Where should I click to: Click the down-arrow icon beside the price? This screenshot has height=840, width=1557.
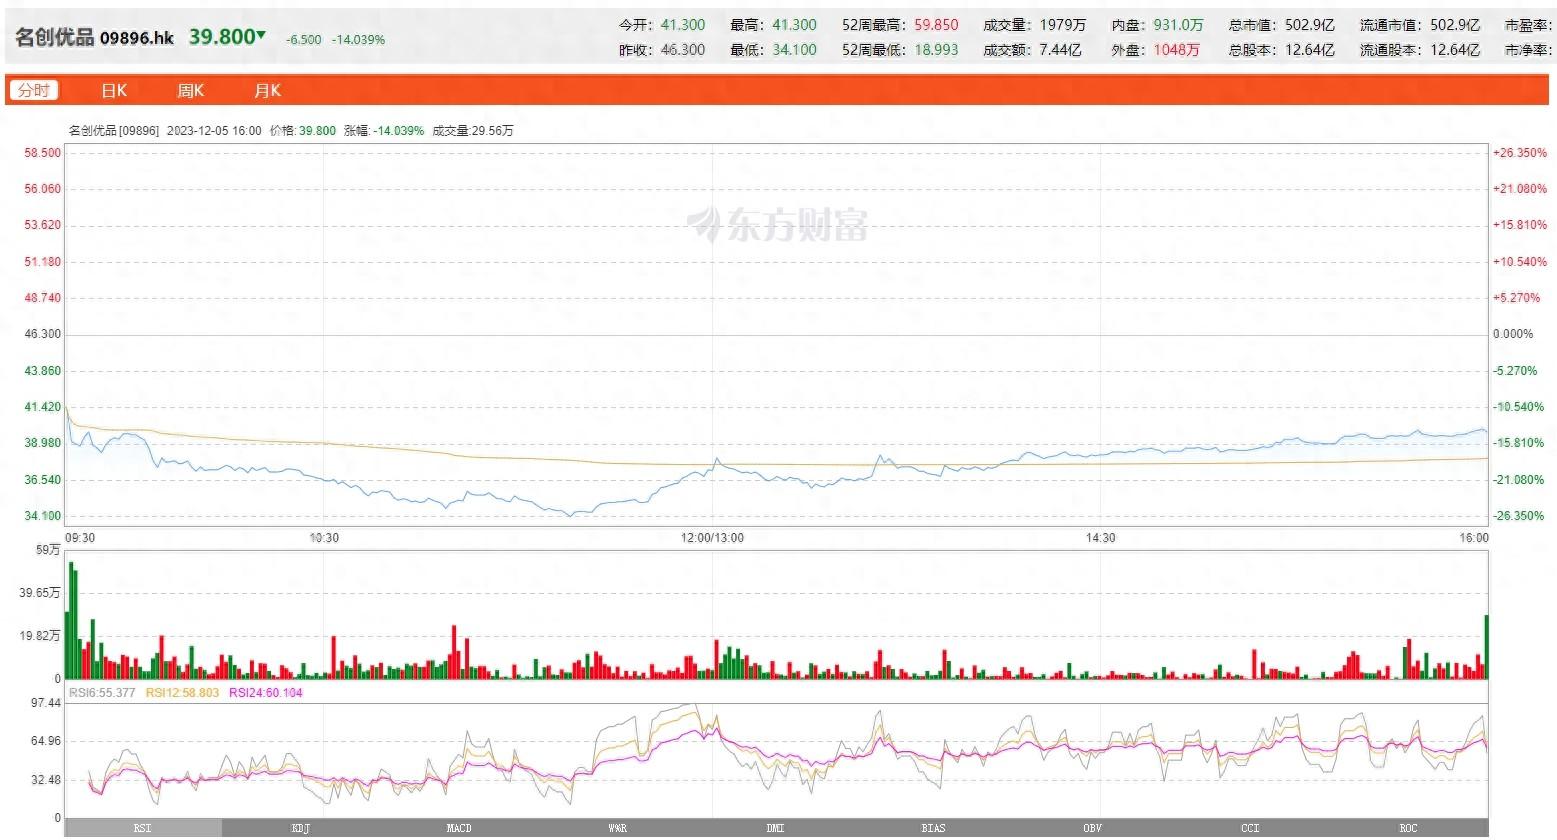click(261, 35)
